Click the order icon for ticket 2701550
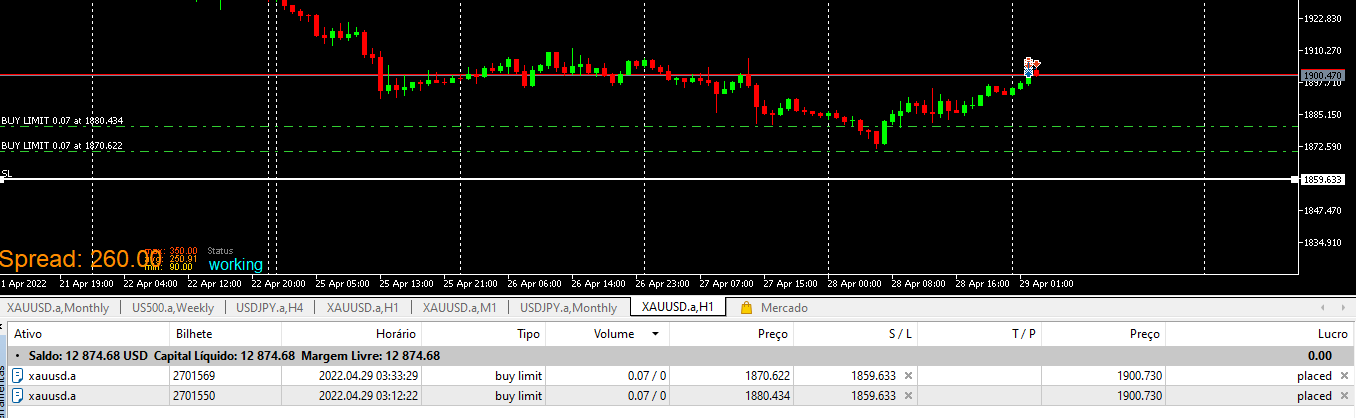Screen dimensions: 1356x418 pyautogui.click(x=17, y=396)
